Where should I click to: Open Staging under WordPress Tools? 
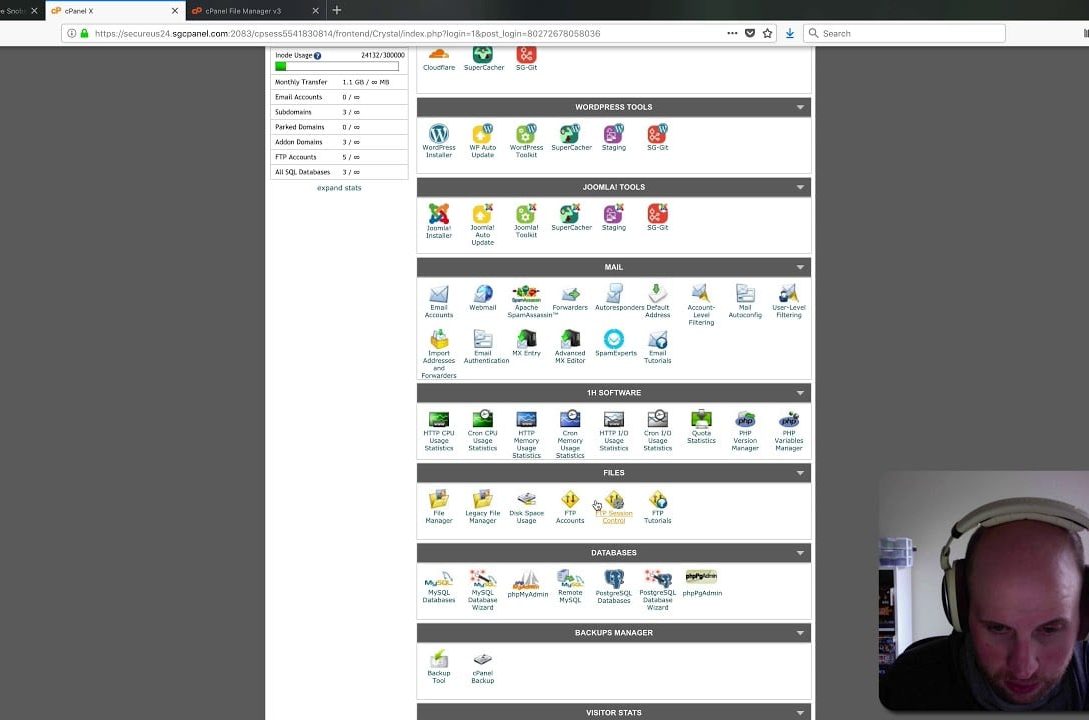coord(614,137)
